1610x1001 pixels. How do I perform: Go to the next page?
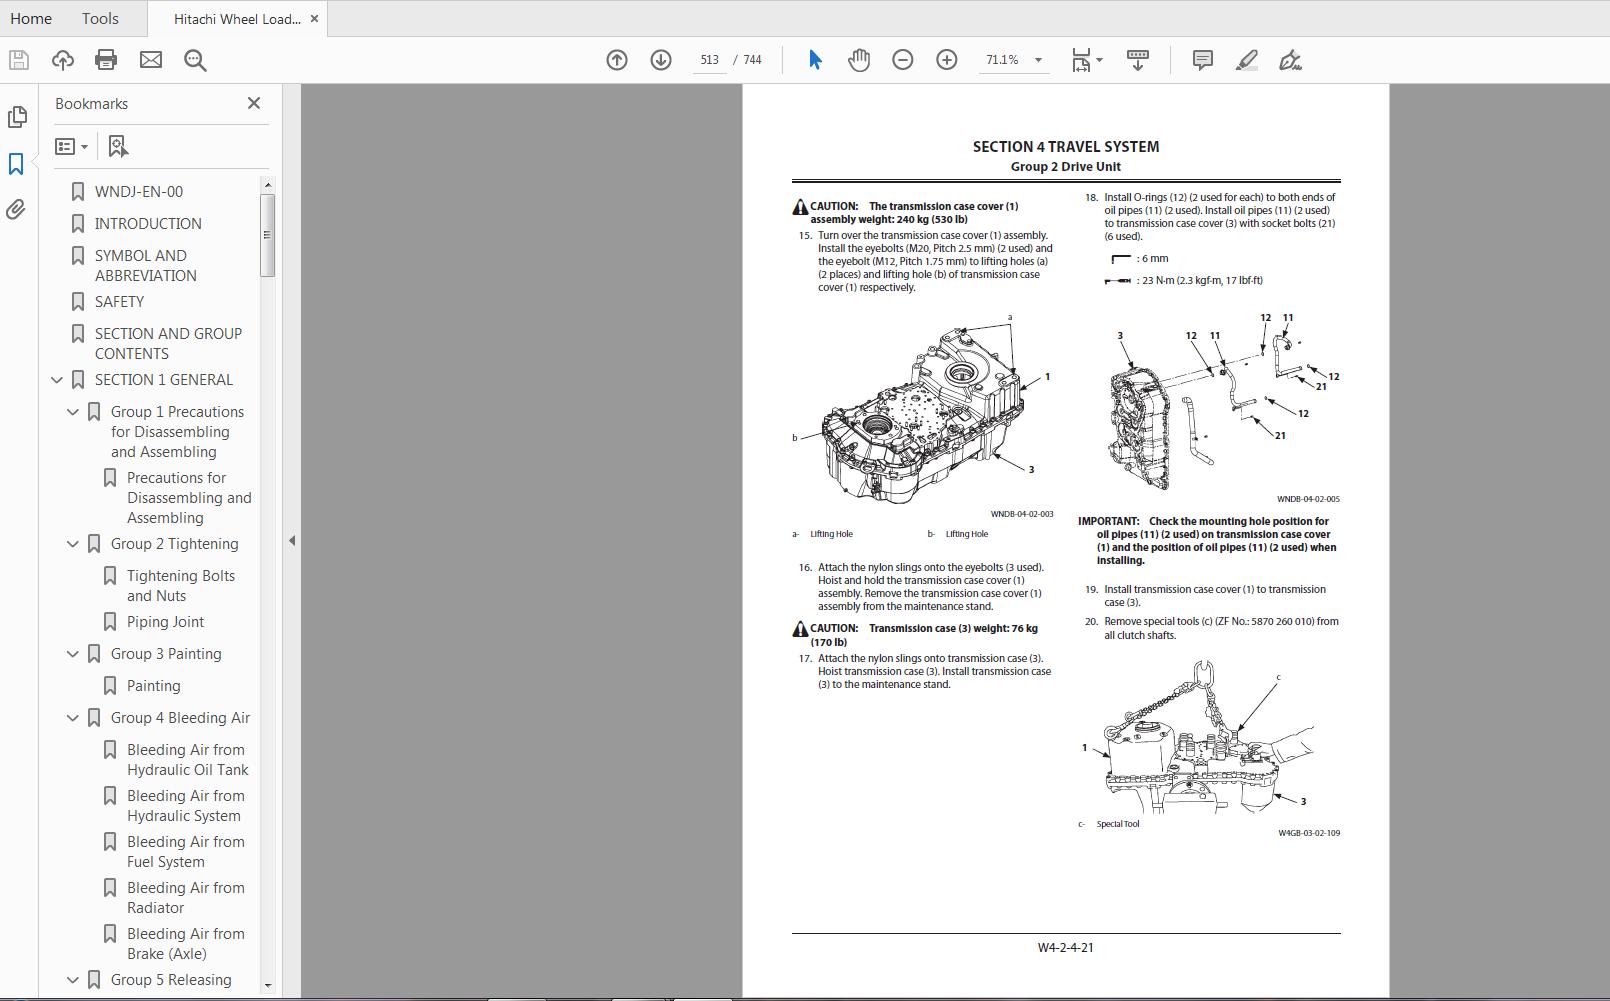point(660,60)
